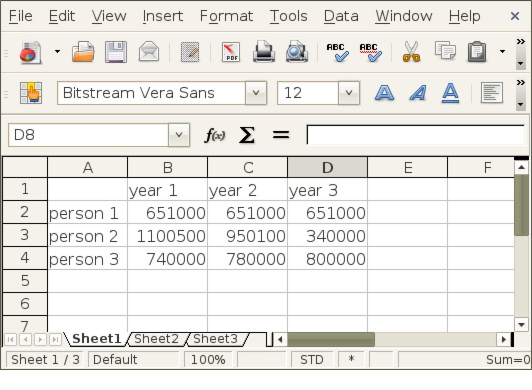532x390 pixels.
Task: Select cell containing 800000
Action: [x=328, y=259]
